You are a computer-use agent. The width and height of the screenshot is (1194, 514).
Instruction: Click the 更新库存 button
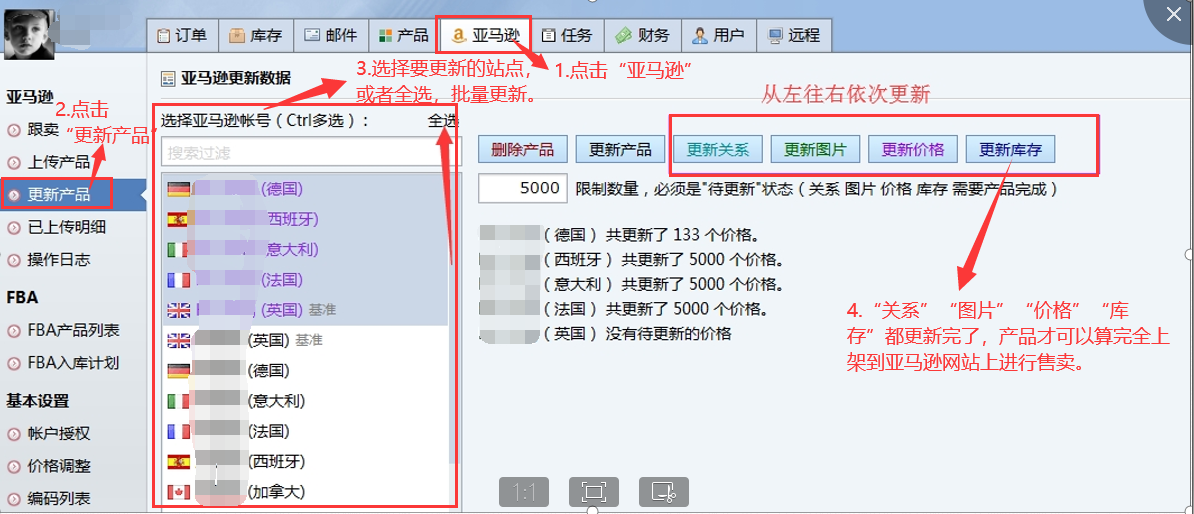(x=1010, y=149)
